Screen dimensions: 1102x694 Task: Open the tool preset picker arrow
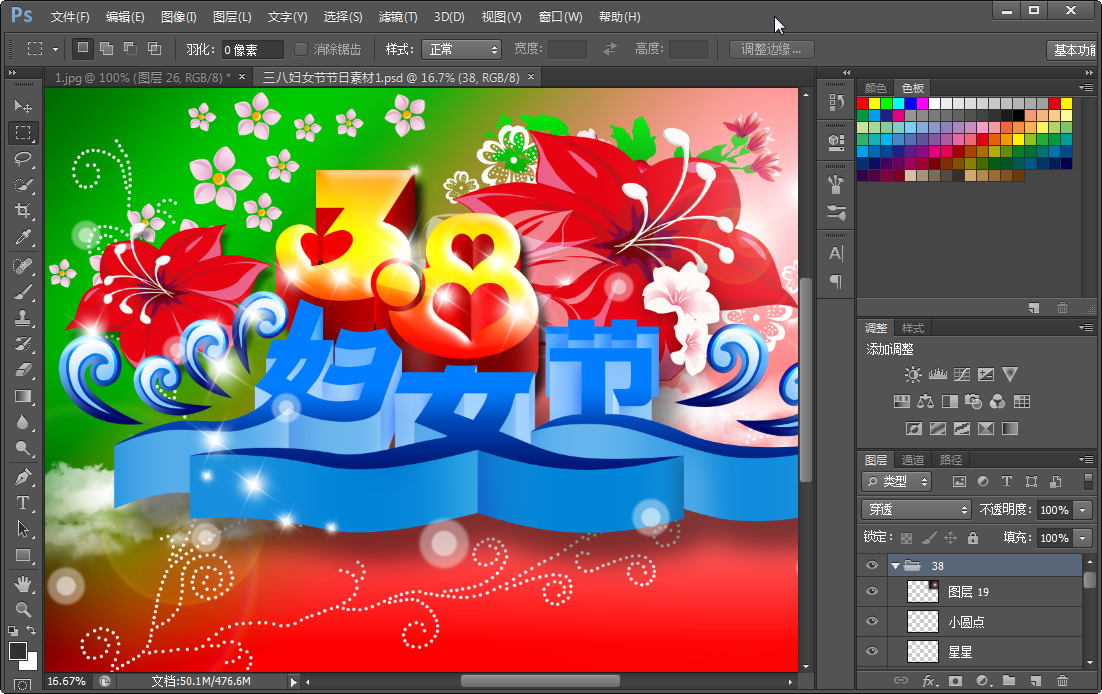pos(56,49)
